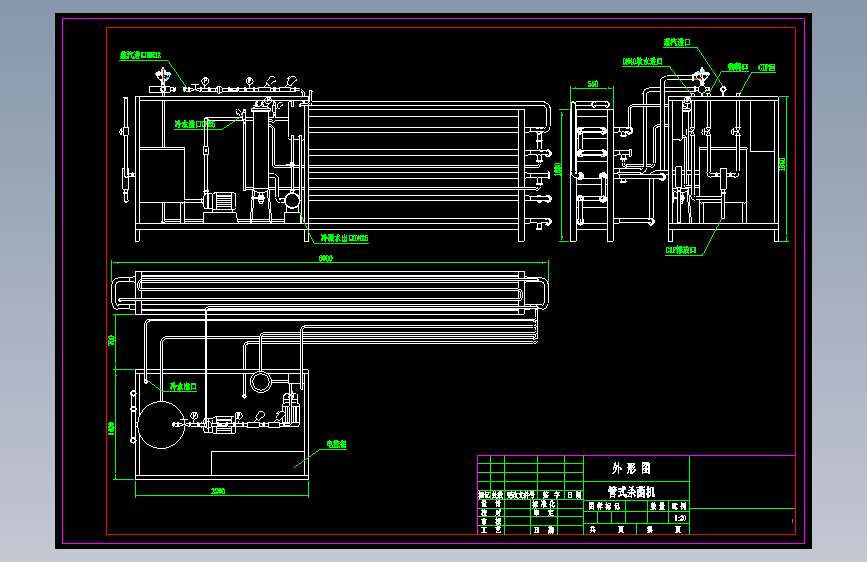Select the 工艺 cell in title block
The image size is (867, 562).
pos(490,530)
